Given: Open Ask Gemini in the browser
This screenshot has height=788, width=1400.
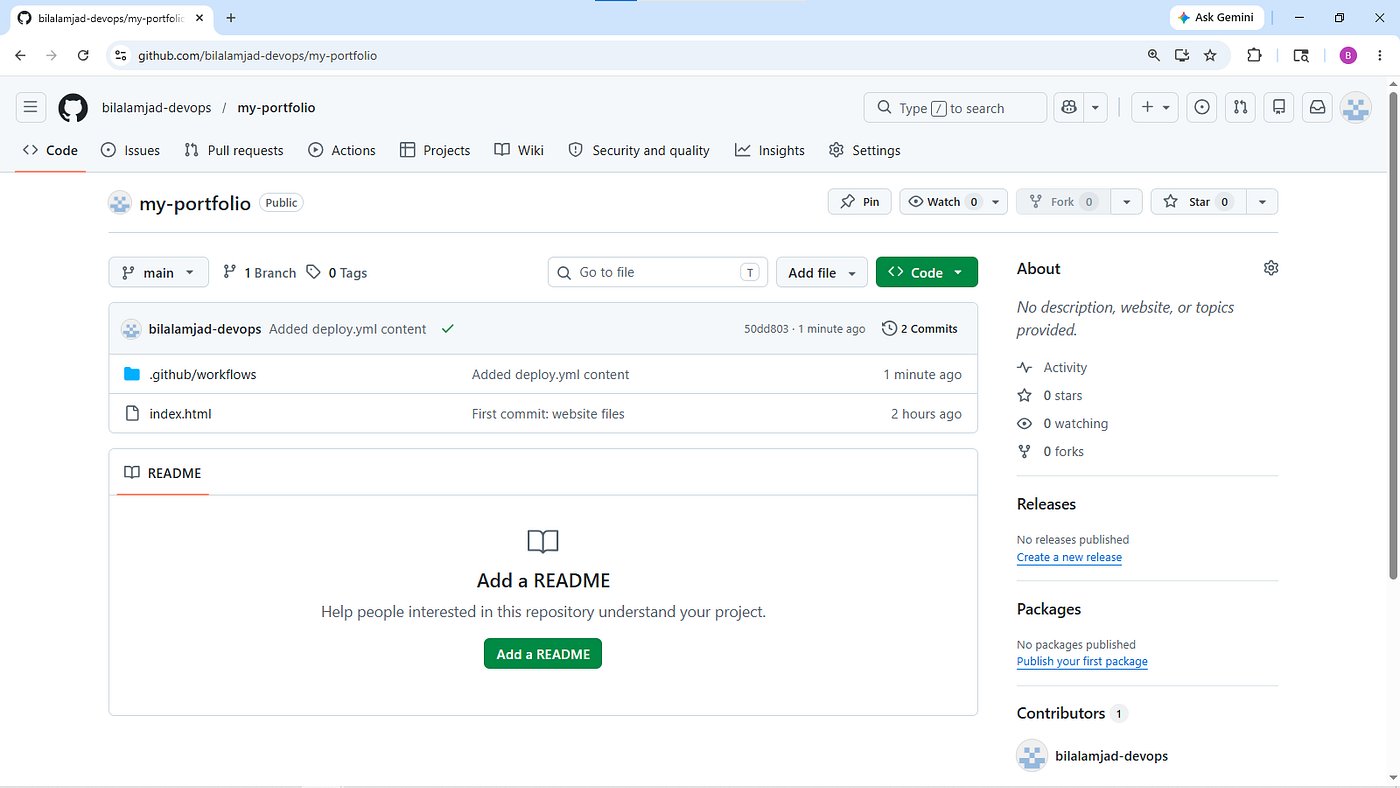Looking at the screenshot, I should (x=1219, y=18).
